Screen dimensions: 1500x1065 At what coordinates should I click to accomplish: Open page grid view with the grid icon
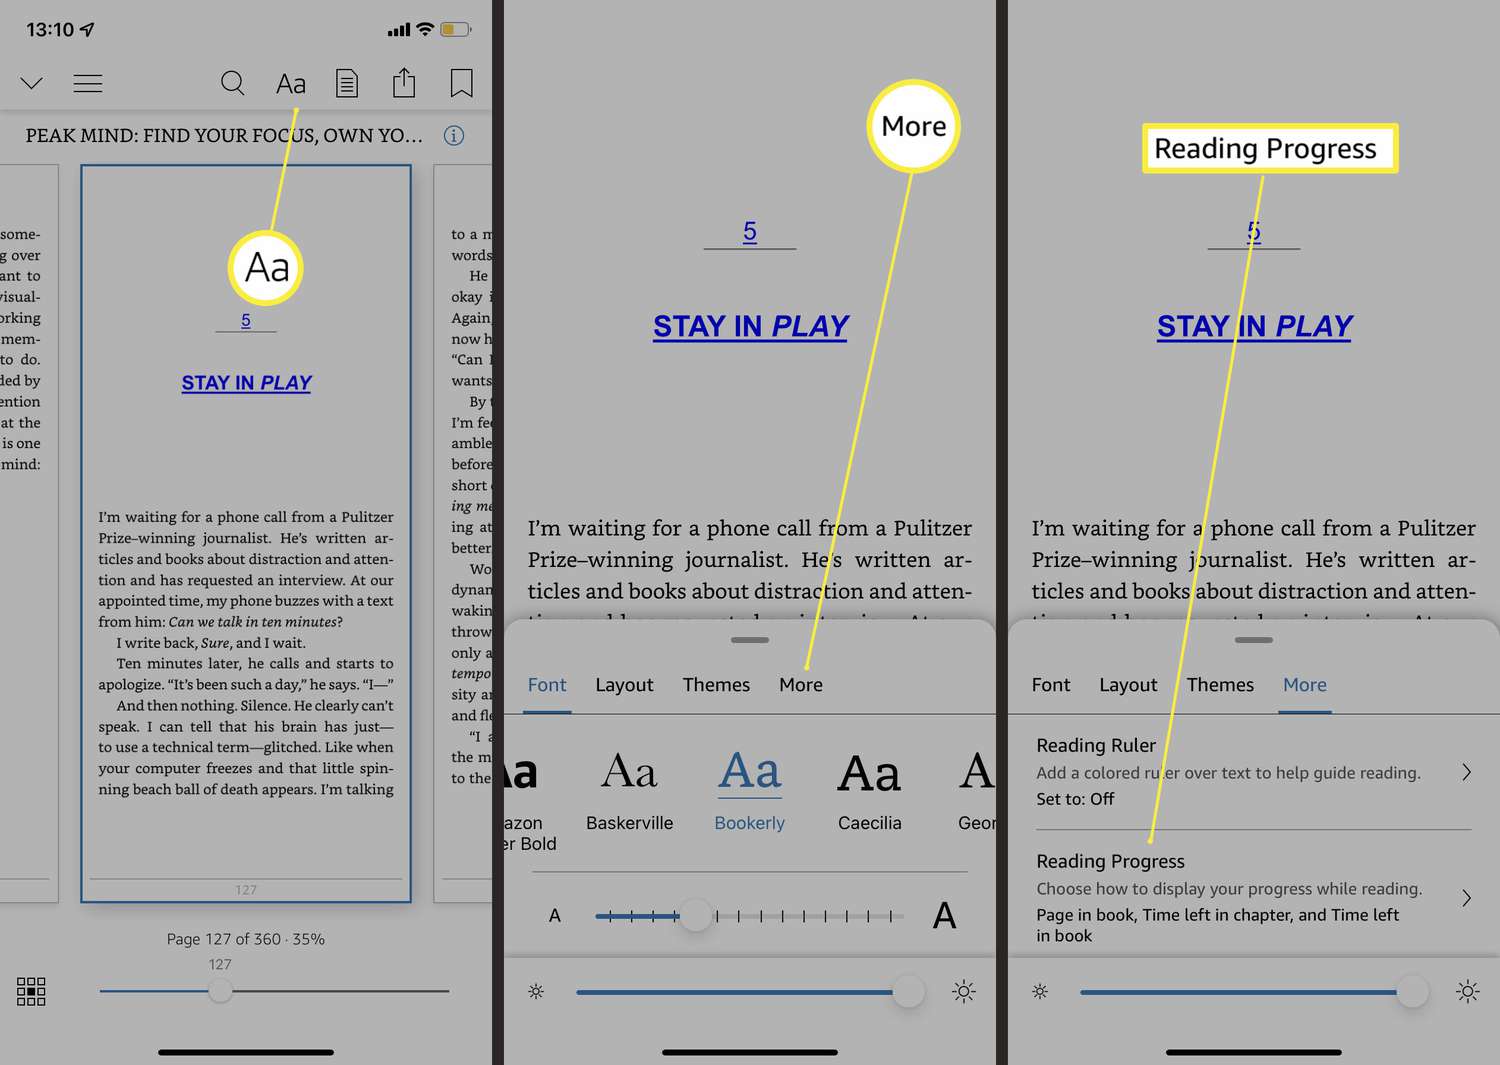pyautogui.click(x=31, y=991)
